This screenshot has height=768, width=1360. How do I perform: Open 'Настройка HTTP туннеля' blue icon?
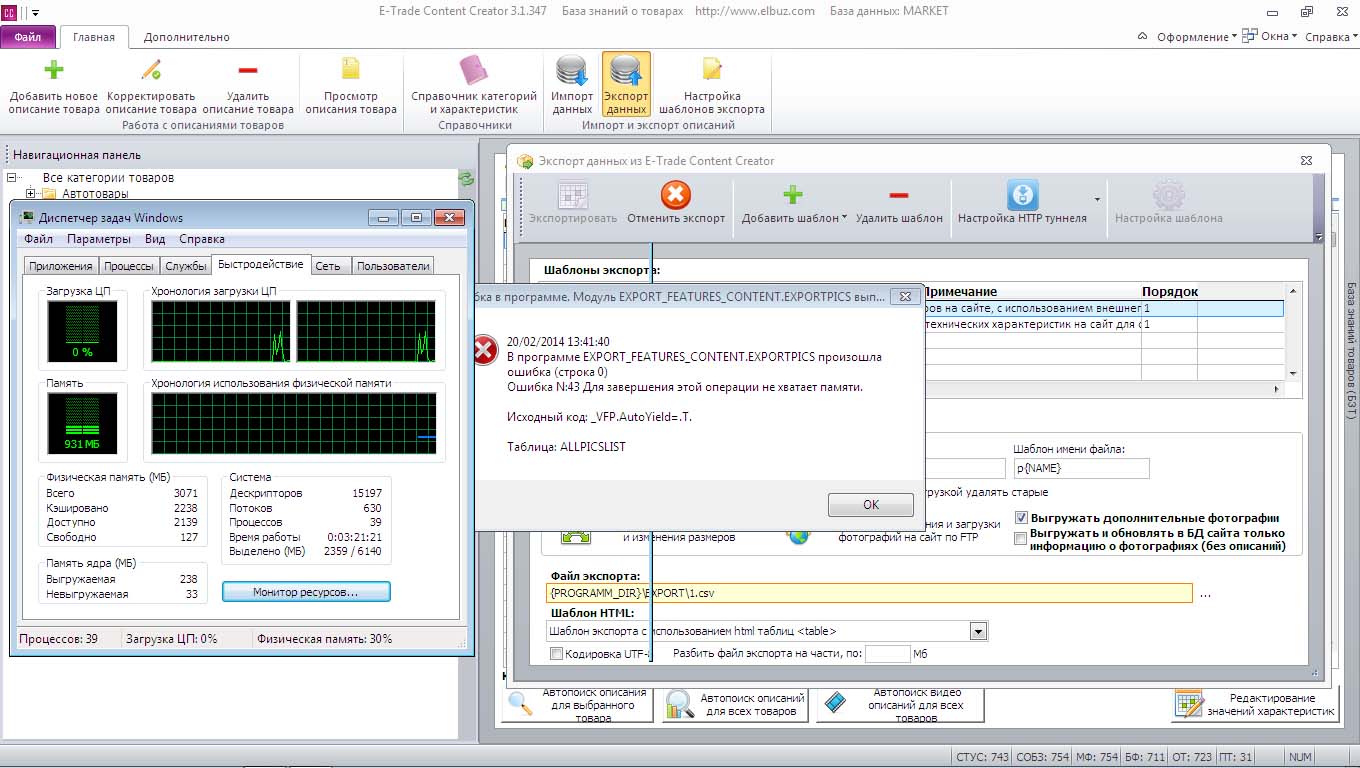1022,194
